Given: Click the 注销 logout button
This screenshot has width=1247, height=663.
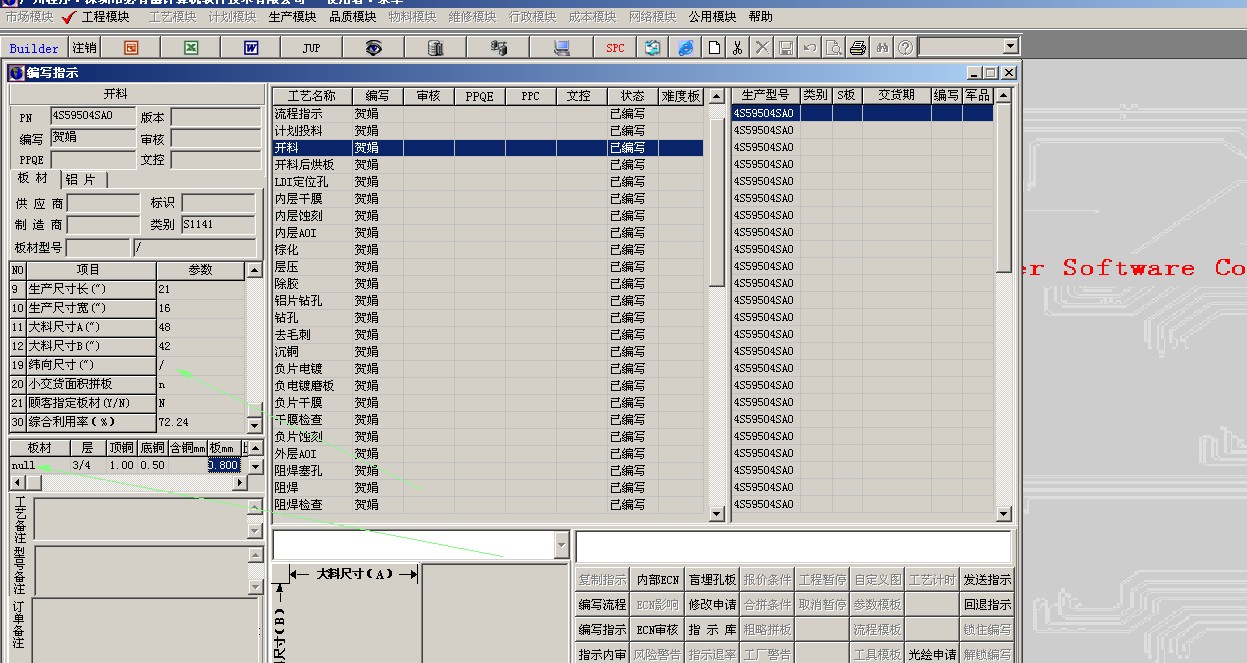Looking at the screenshot, I should [x=84, y=48].
